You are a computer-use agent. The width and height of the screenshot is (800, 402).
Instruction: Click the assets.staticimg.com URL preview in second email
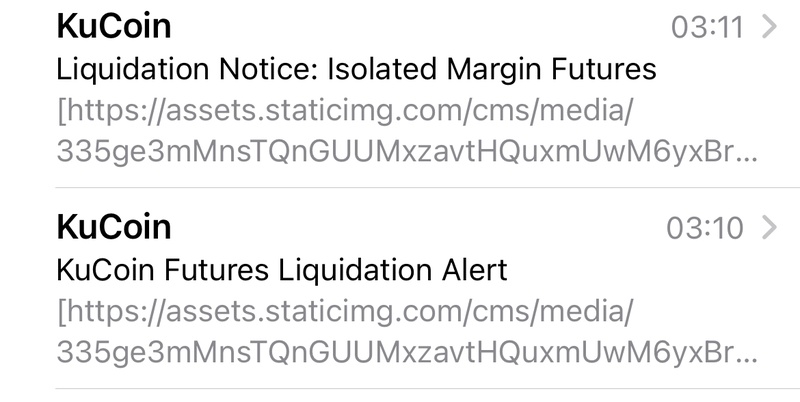click(345, 312)
